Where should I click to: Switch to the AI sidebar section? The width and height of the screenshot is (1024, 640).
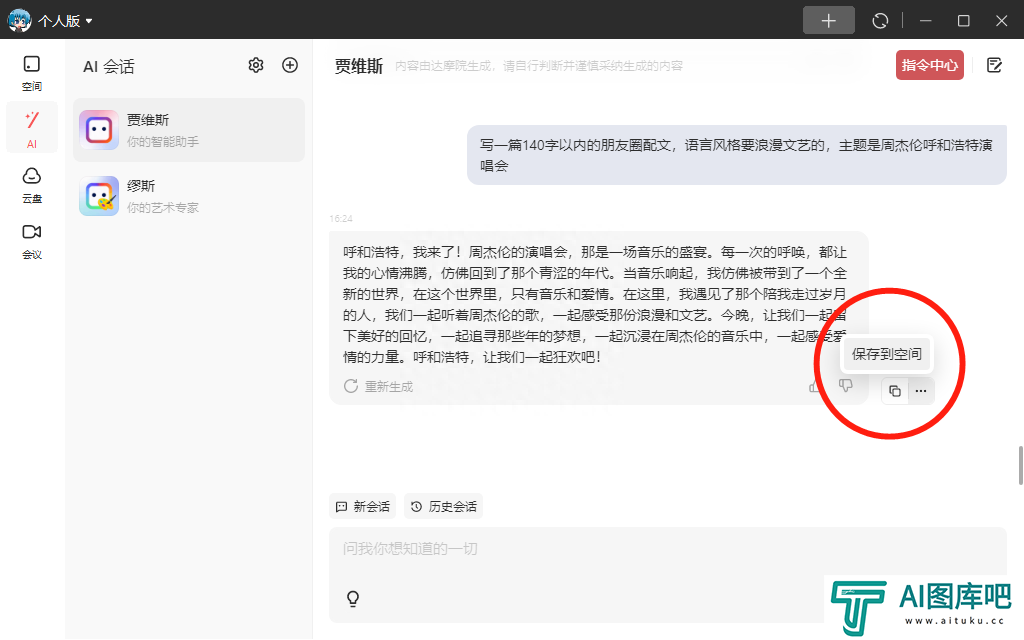31,129
